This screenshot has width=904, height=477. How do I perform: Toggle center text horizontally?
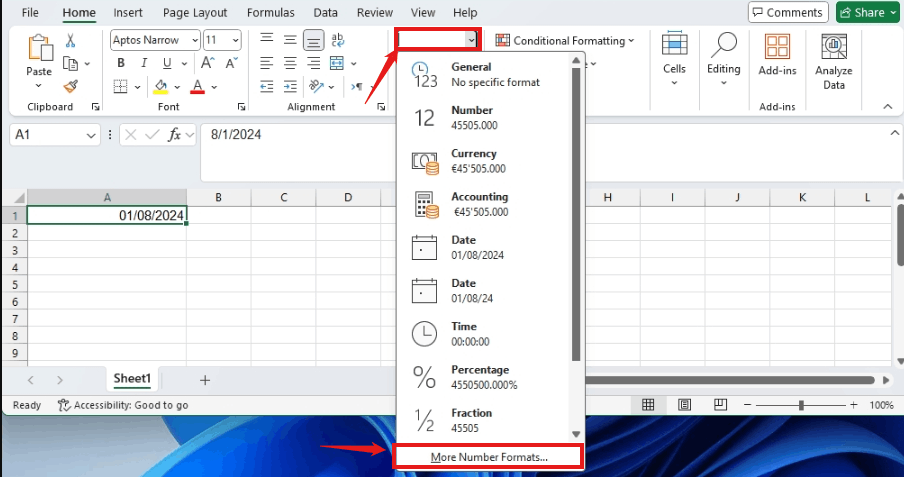tap(290, 63)
